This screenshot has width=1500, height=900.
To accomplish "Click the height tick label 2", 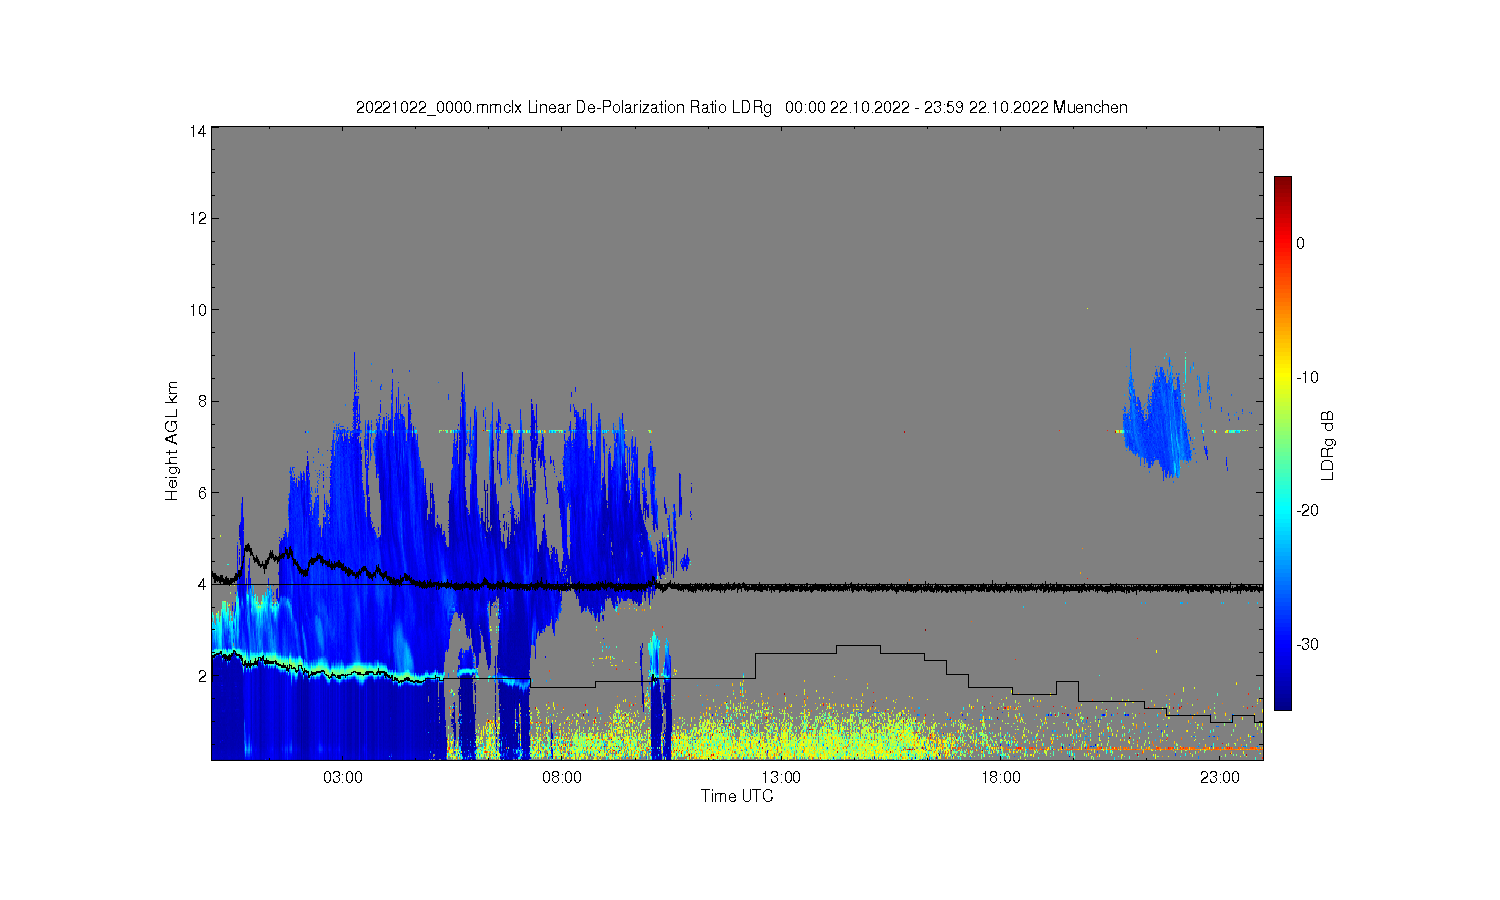I will [202, 676].
